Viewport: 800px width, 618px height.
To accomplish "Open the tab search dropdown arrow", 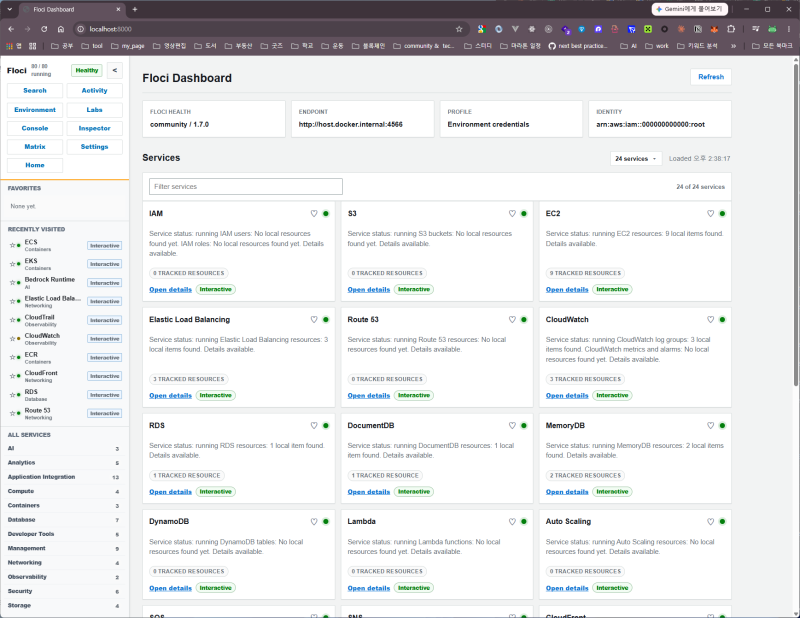I will [x=9, y=9].
